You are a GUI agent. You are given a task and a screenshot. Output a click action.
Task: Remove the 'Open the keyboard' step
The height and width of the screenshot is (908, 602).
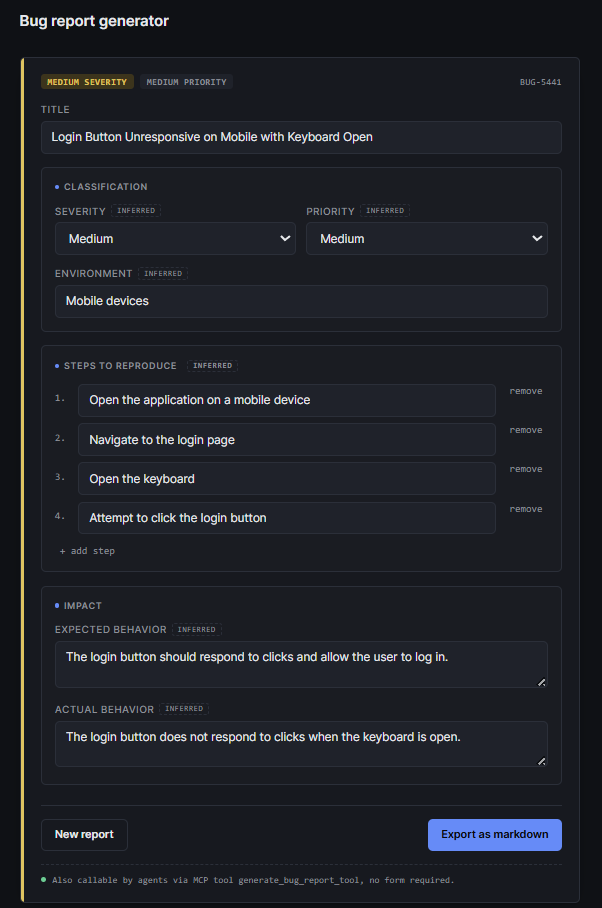pos(526,469)
